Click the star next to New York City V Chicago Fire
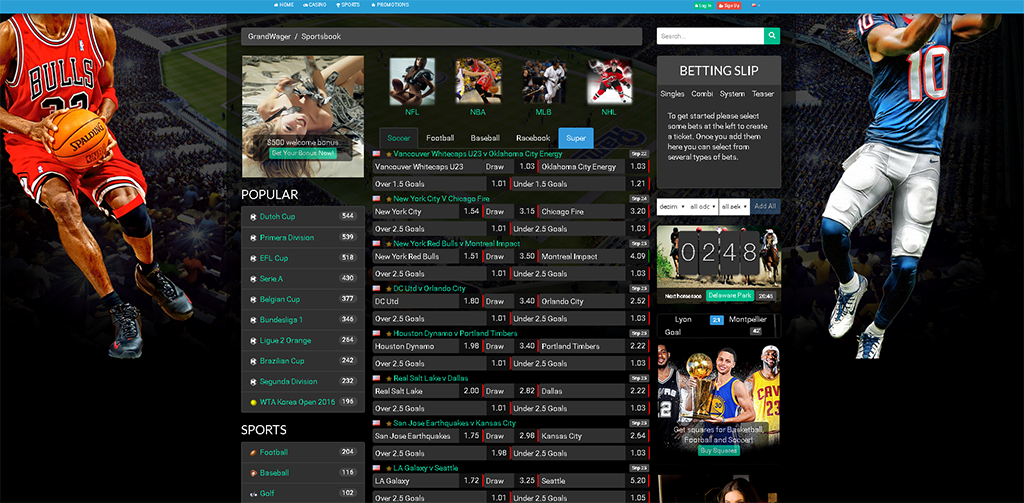This screenshot has width=1024, height=503. pyautogui.click(x=389, y=199)
